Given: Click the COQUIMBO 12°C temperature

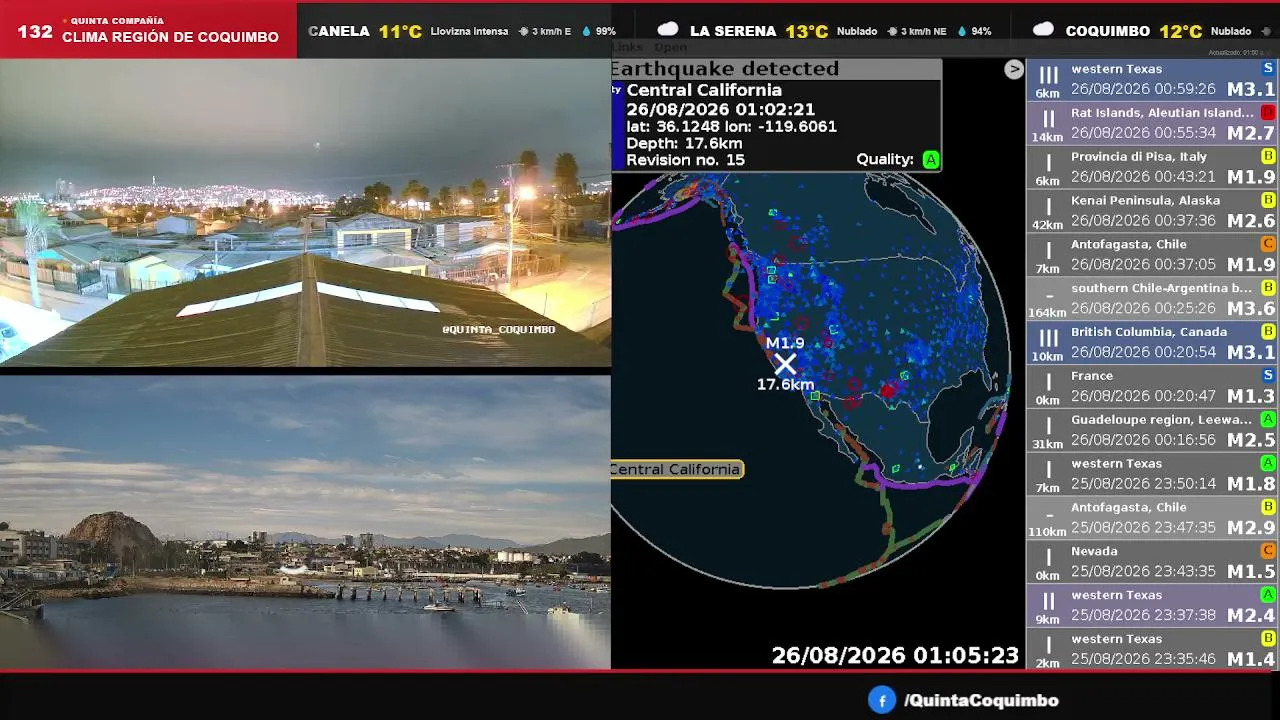Looking at the screenshot, I should click(1181, 31).
